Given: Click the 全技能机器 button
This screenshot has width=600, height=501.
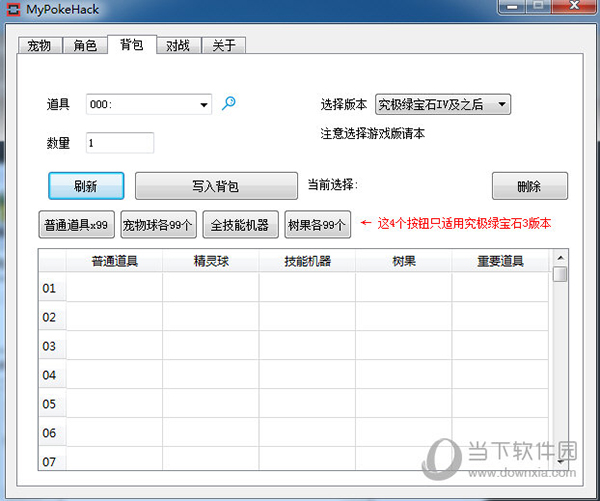Looking at the screenshot, I should coord(240,225).
